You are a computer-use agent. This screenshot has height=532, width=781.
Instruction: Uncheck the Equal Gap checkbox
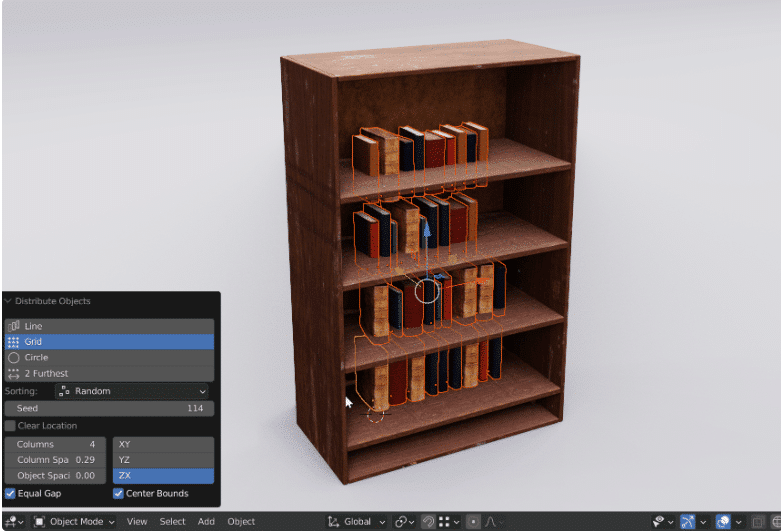tap(10, 493)
